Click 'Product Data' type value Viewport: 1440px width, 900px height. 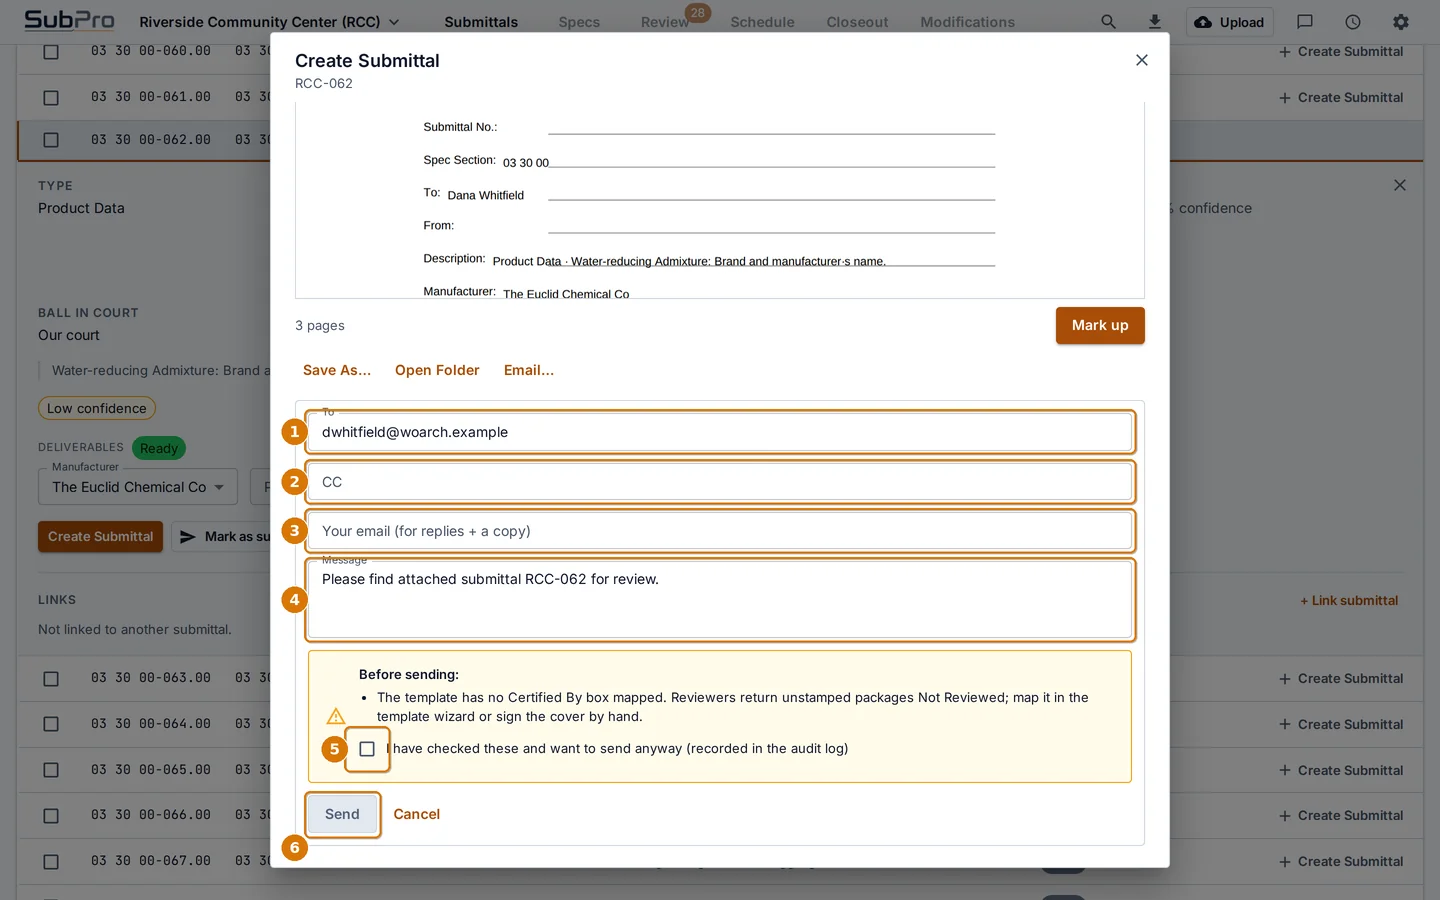pos(81,208)
